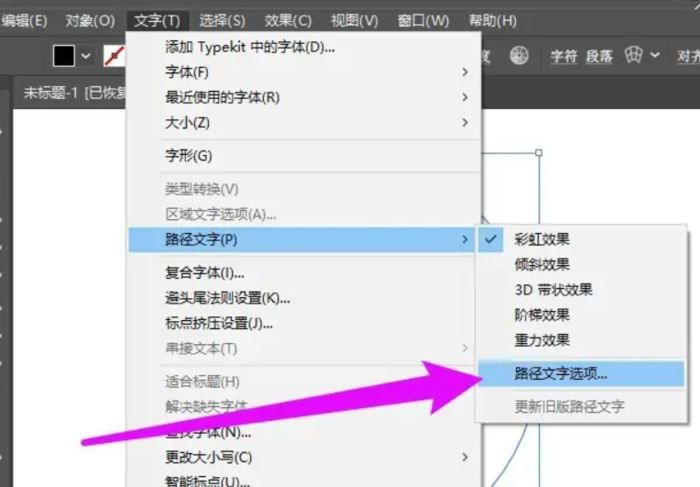
Task: Open the 窗口(W) menu
Action: click(423, 21)
